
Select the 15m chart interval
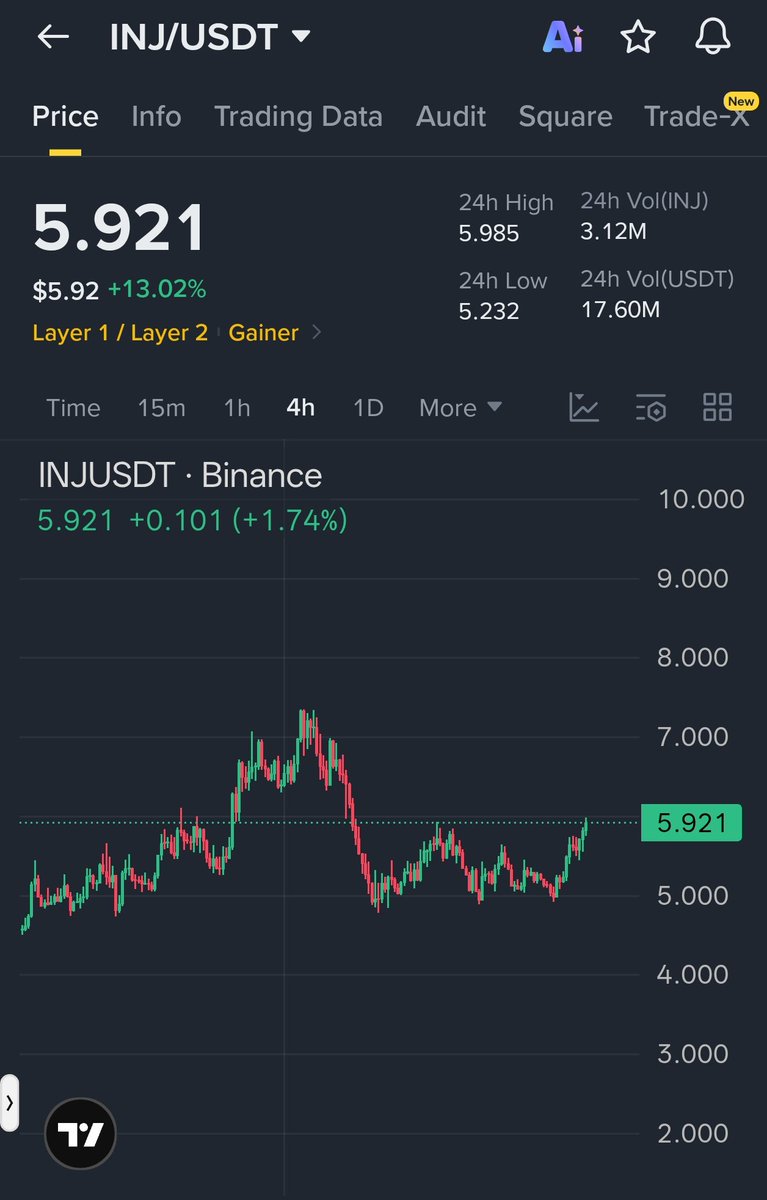[x=162, y=408]
